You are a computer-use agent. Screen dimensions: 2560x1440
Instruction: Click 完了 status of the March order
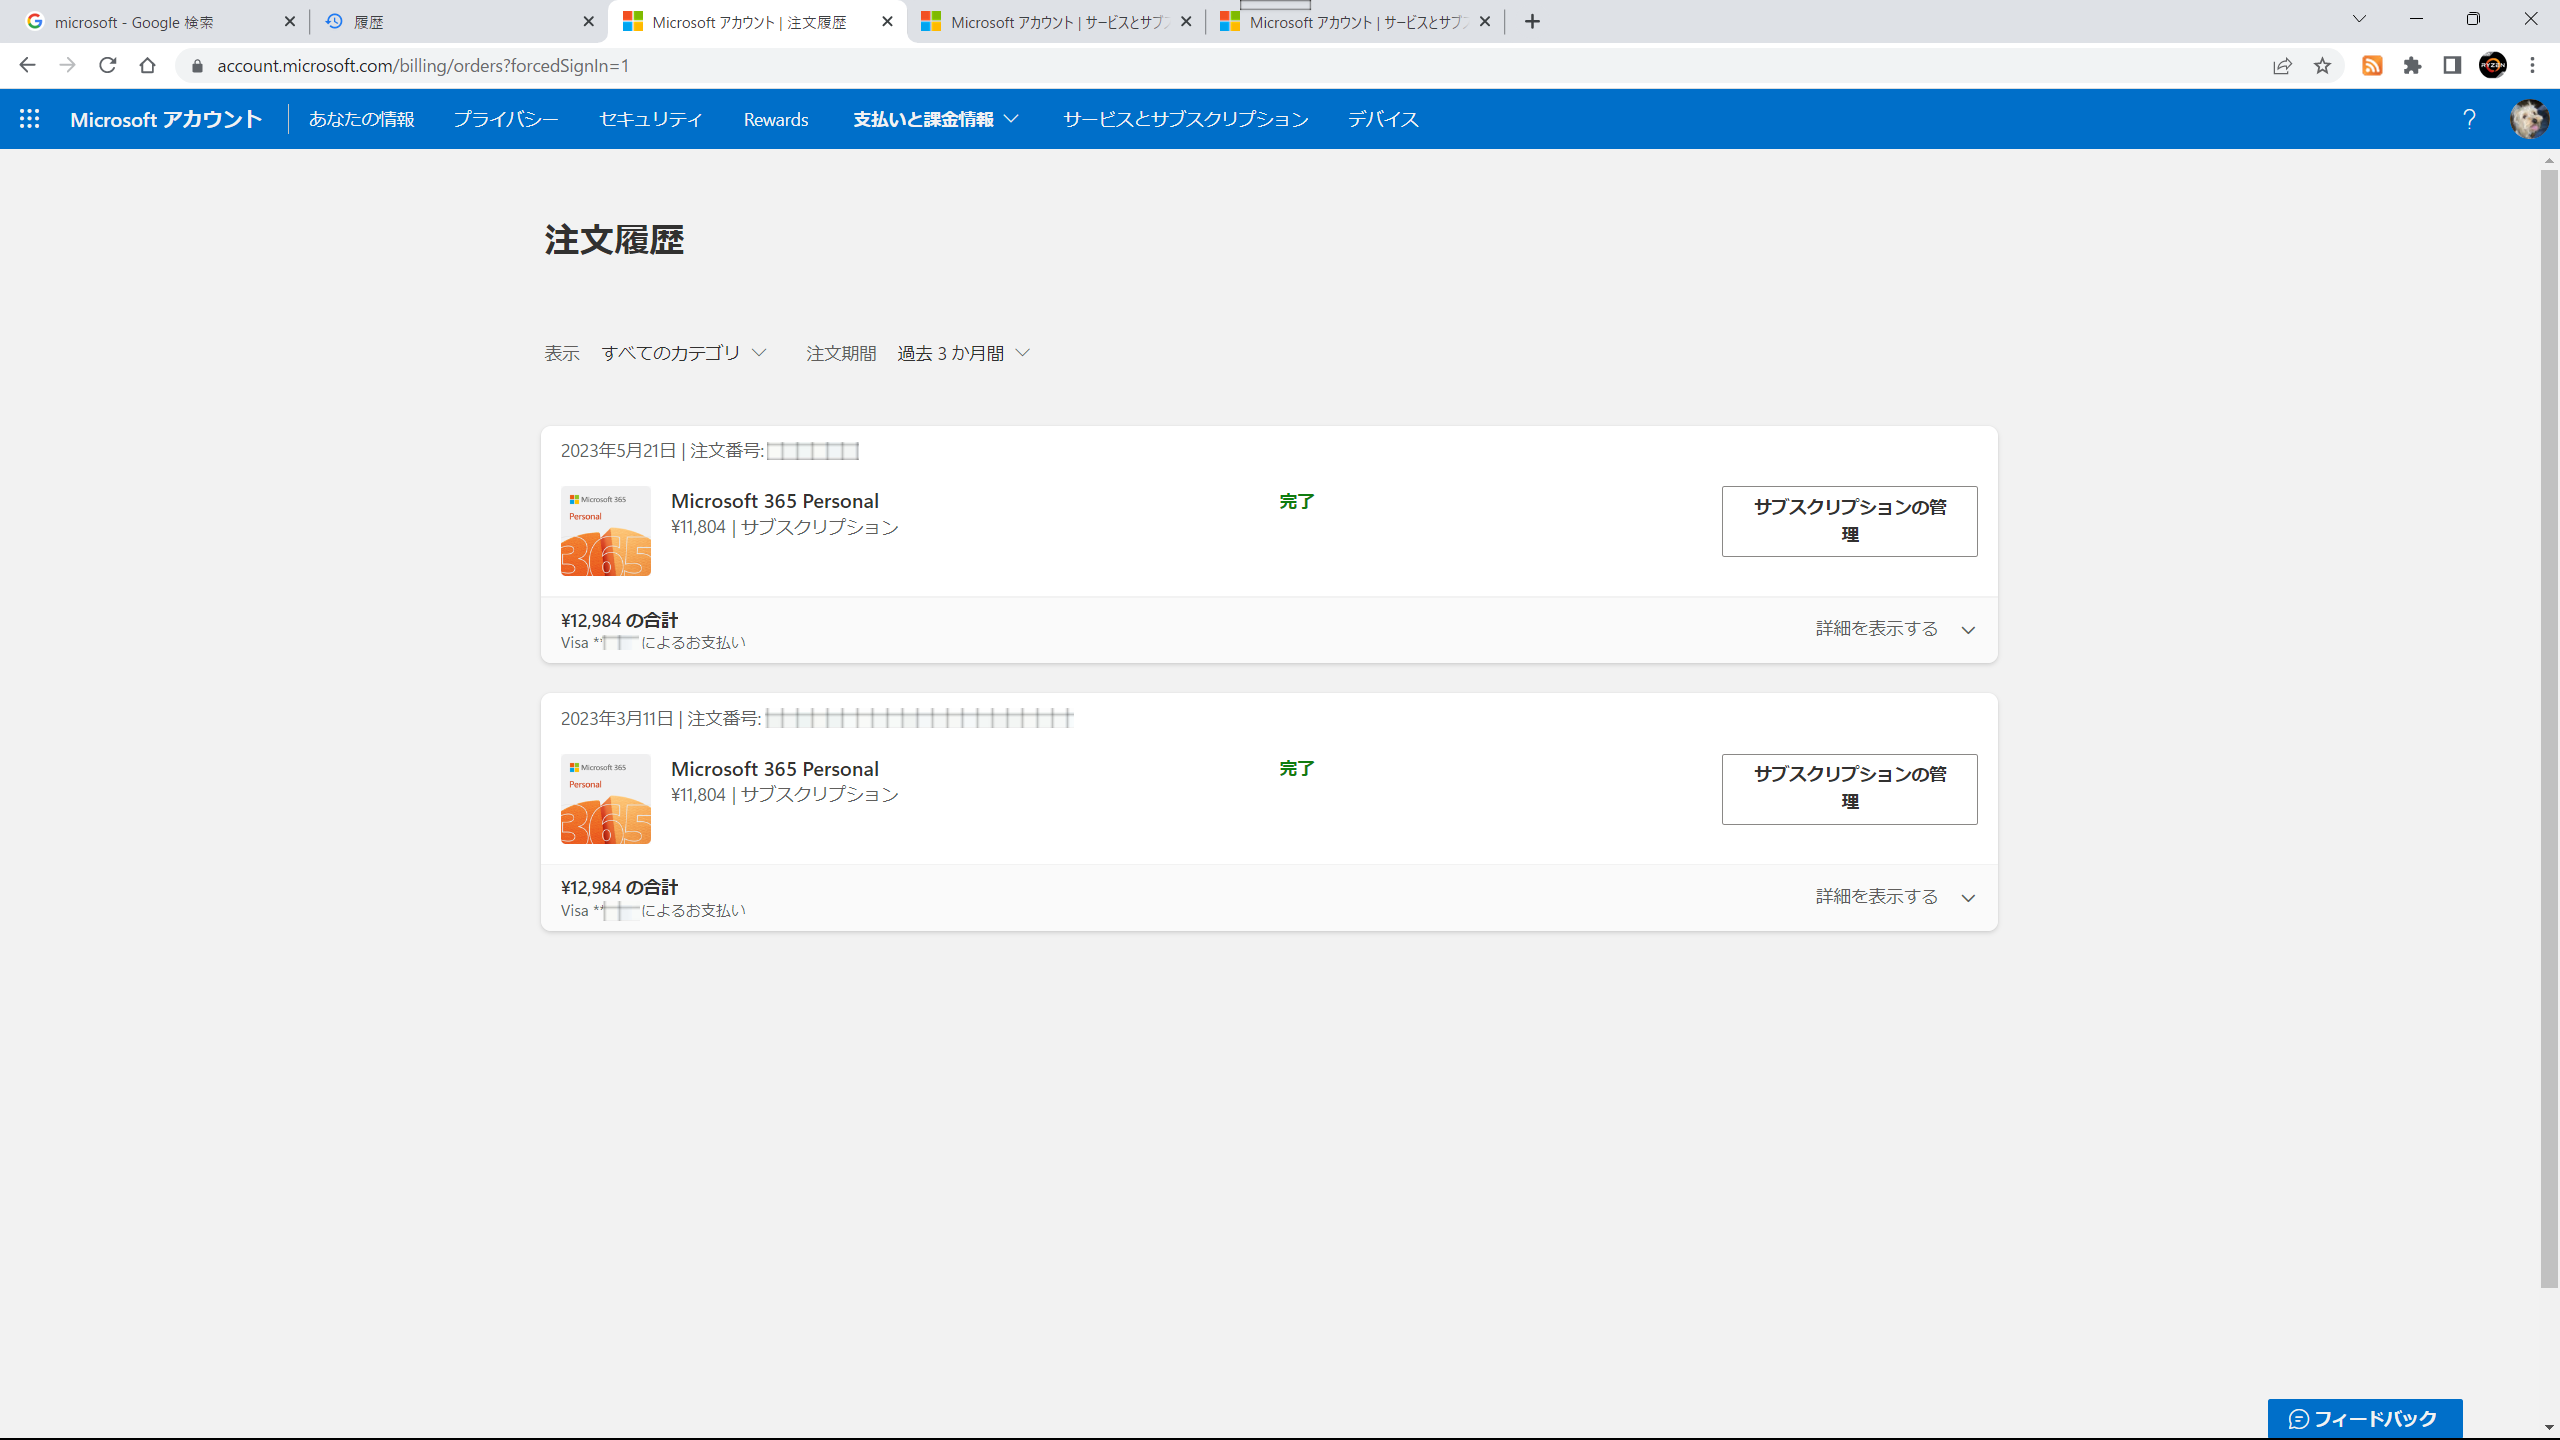pos(1297,768)
